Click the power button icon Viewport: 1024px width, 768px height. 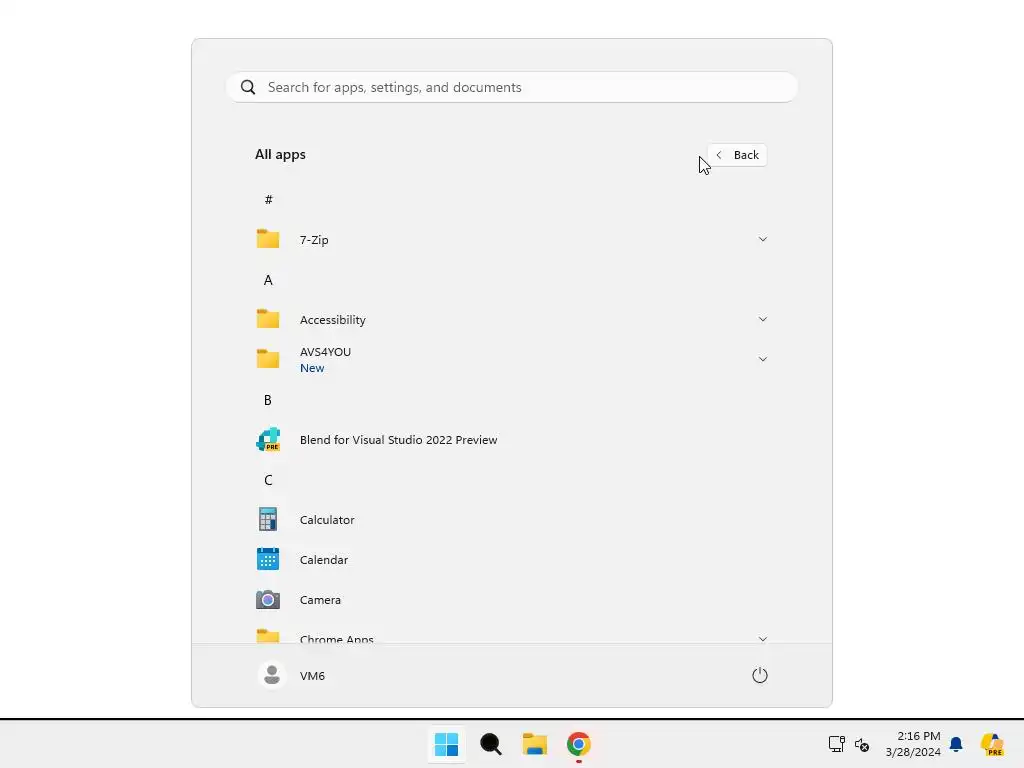760,675
